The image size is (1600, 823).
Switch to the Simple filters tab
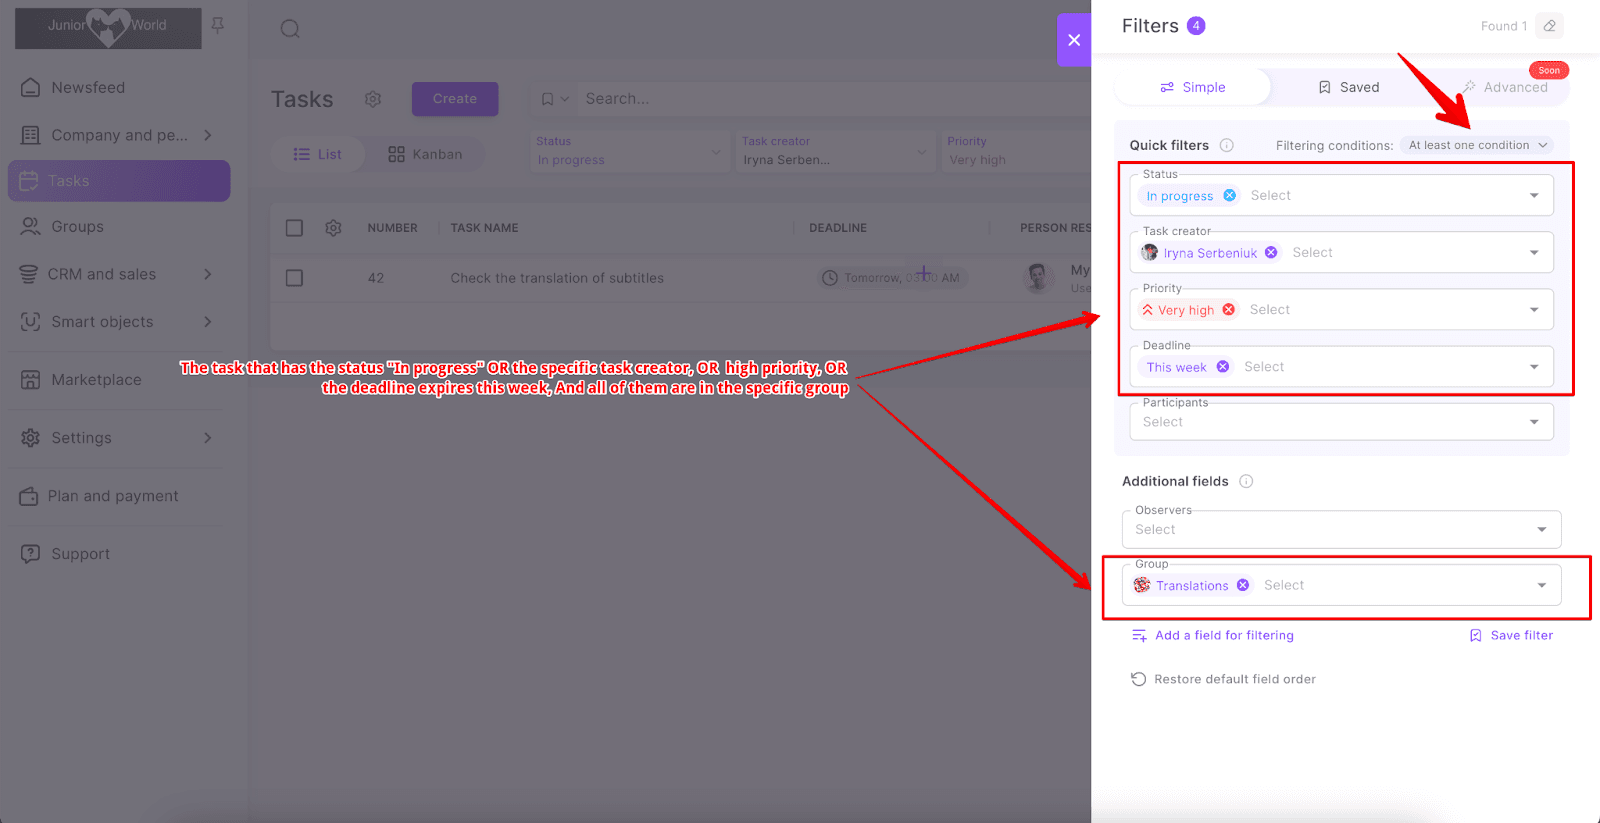1193,88
